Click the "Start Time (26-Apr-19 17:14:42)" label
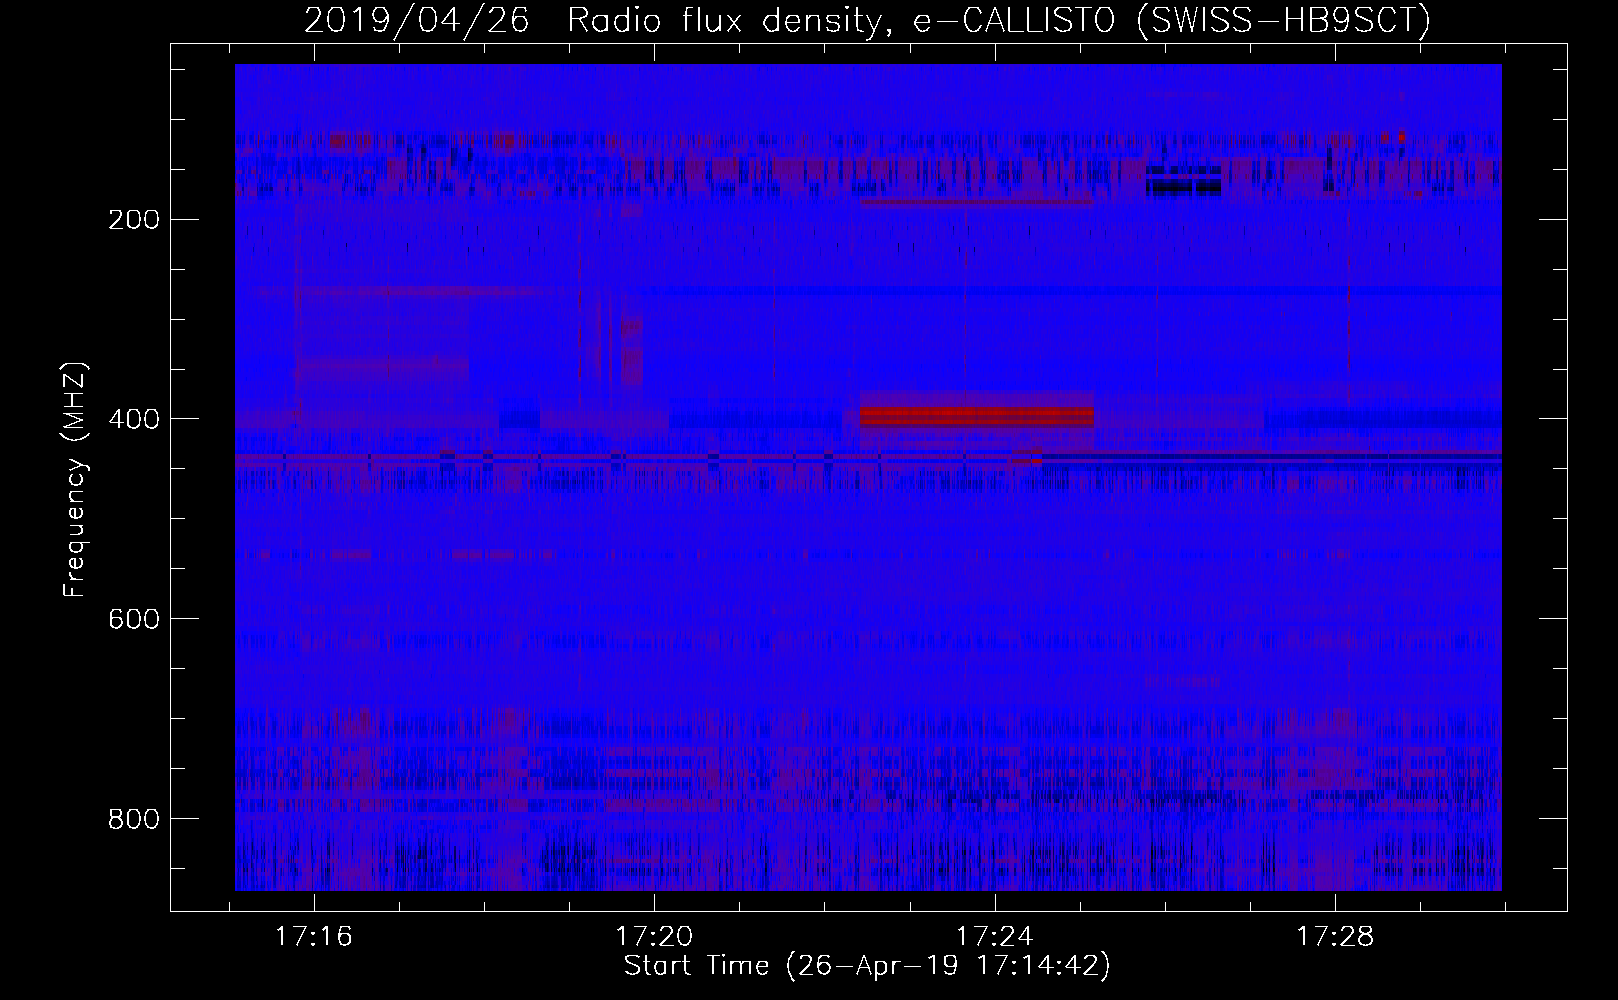Image resolution: width=1618 pixels, height=1000 pixels. (x=867, y=966)
